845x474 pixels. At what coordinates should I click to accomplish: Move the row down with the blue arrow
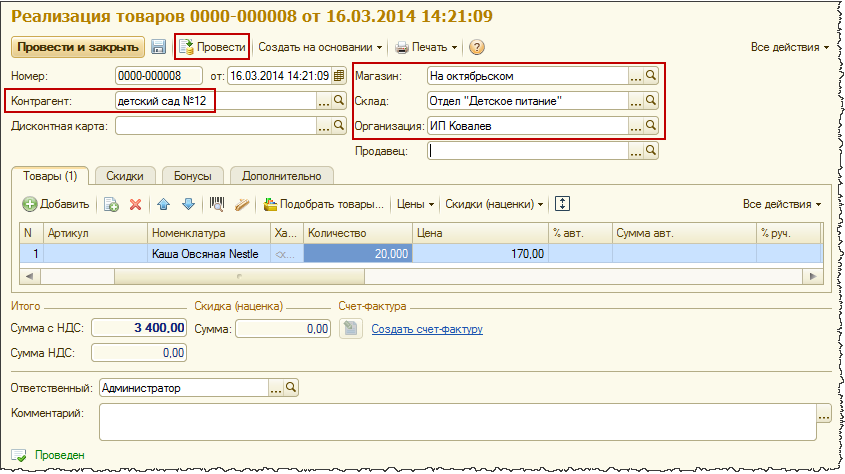click(x=188, y=204)
